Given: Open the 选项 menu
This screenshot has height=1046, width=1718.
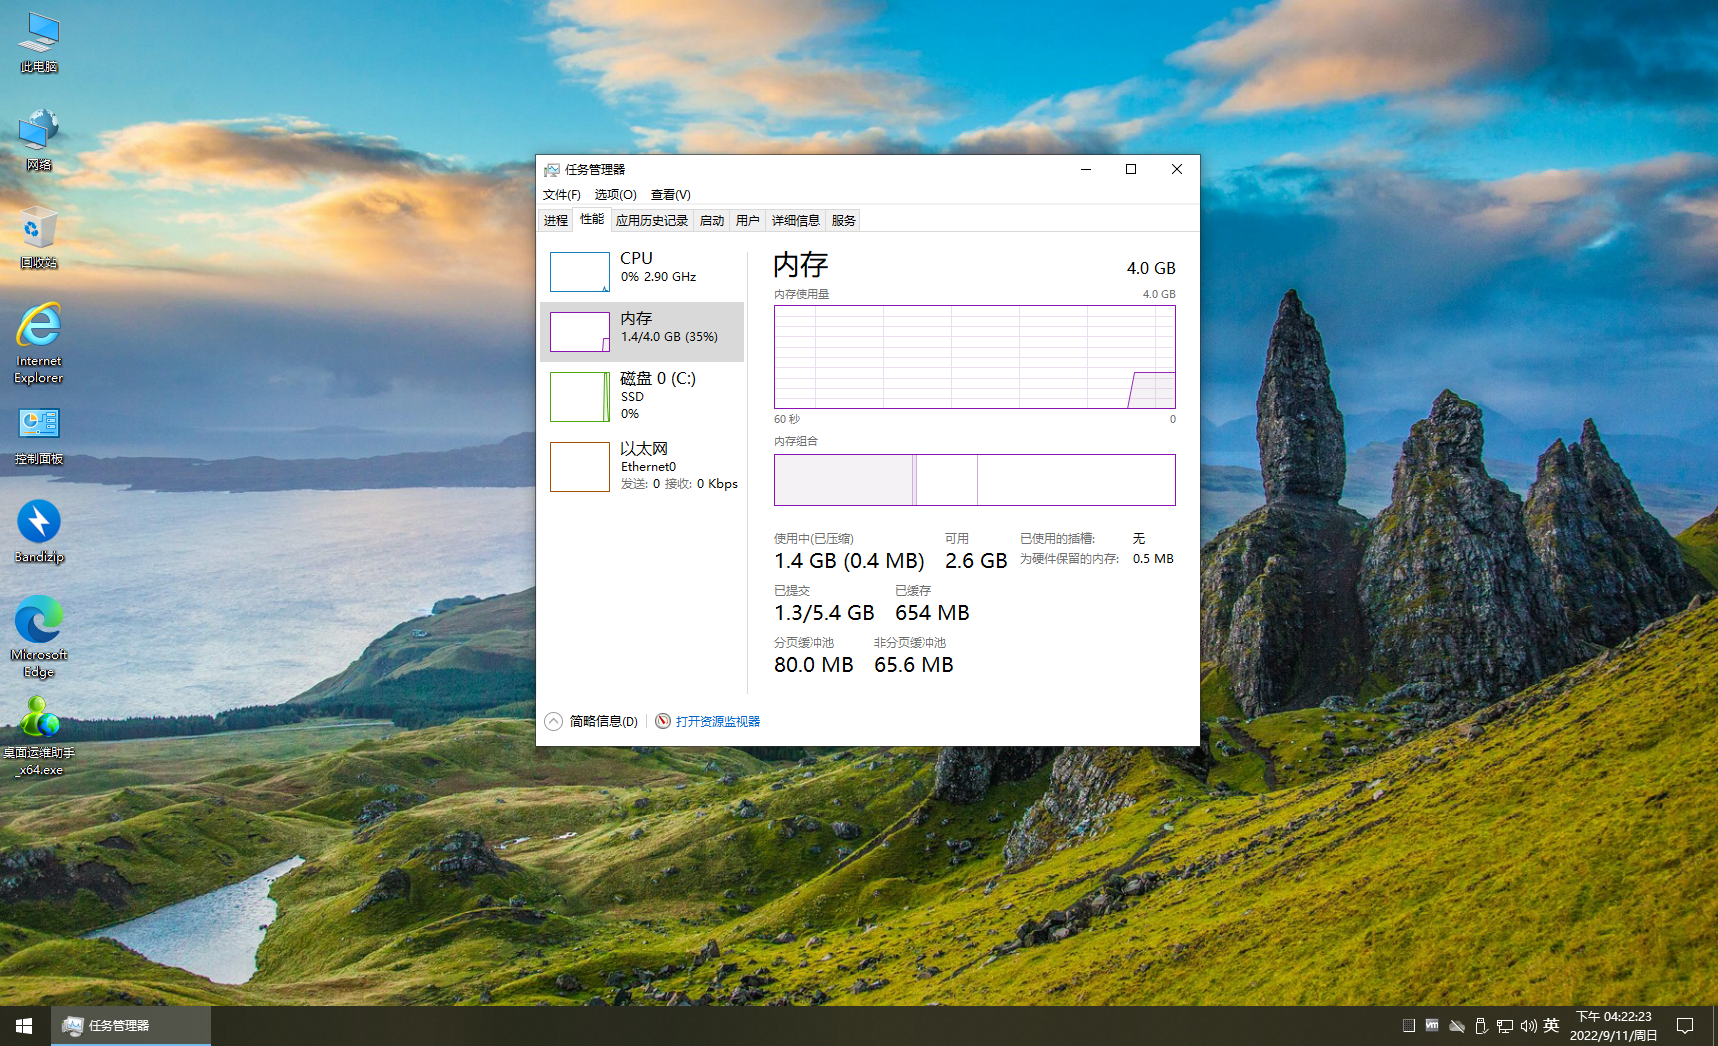Looking at the screenshot, I should [615, 194].
